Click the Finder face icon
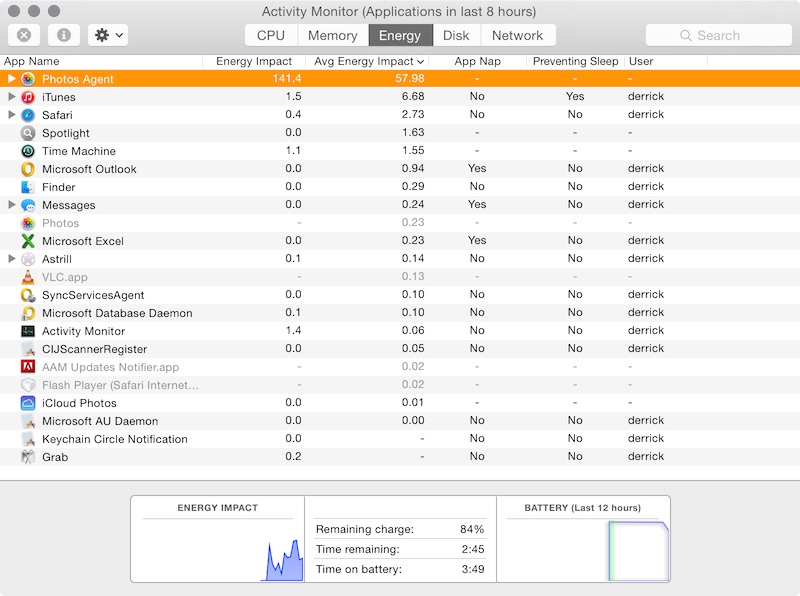The width and height of the screenshot is (800, 596). tap(28, 187)
